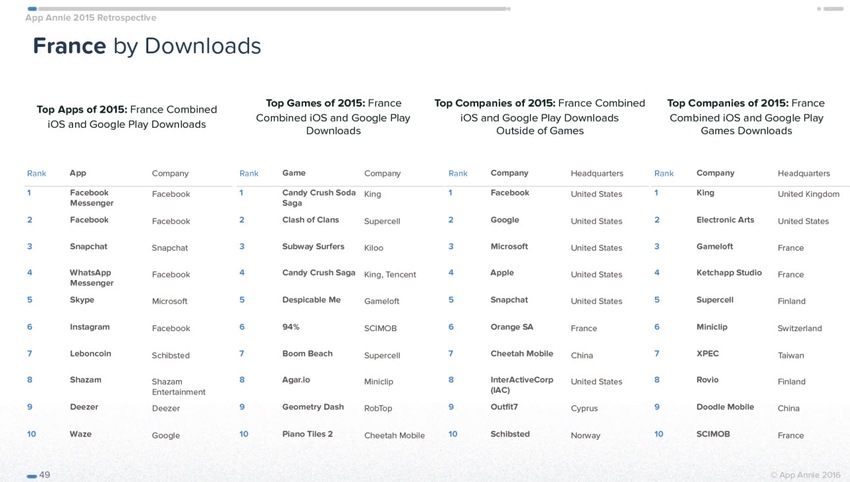Click 'Switzerland' headquarters cell
This screenshot has height=482, width=850.
point(800,328)
